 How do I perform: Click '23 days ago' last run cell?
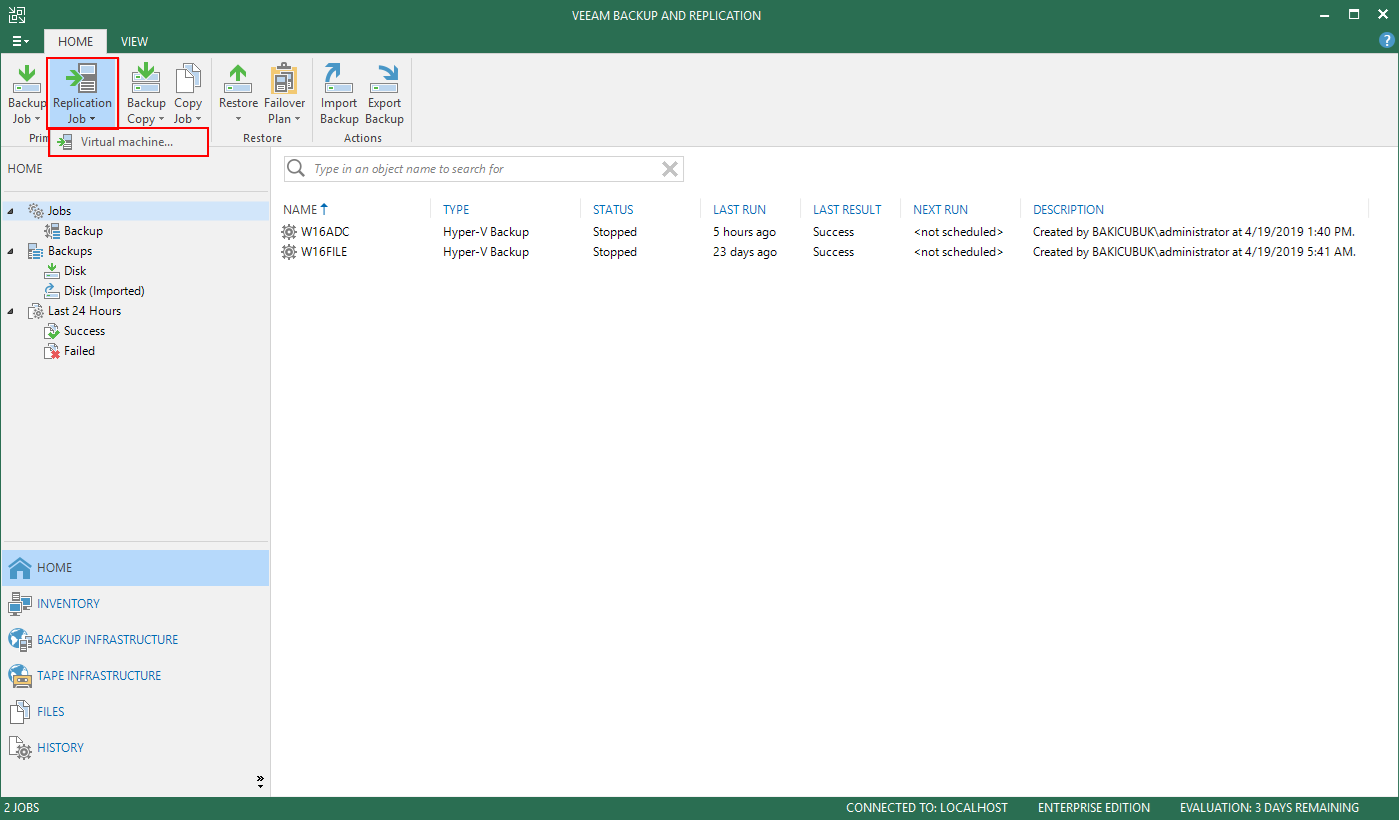(x=745, y=252)
